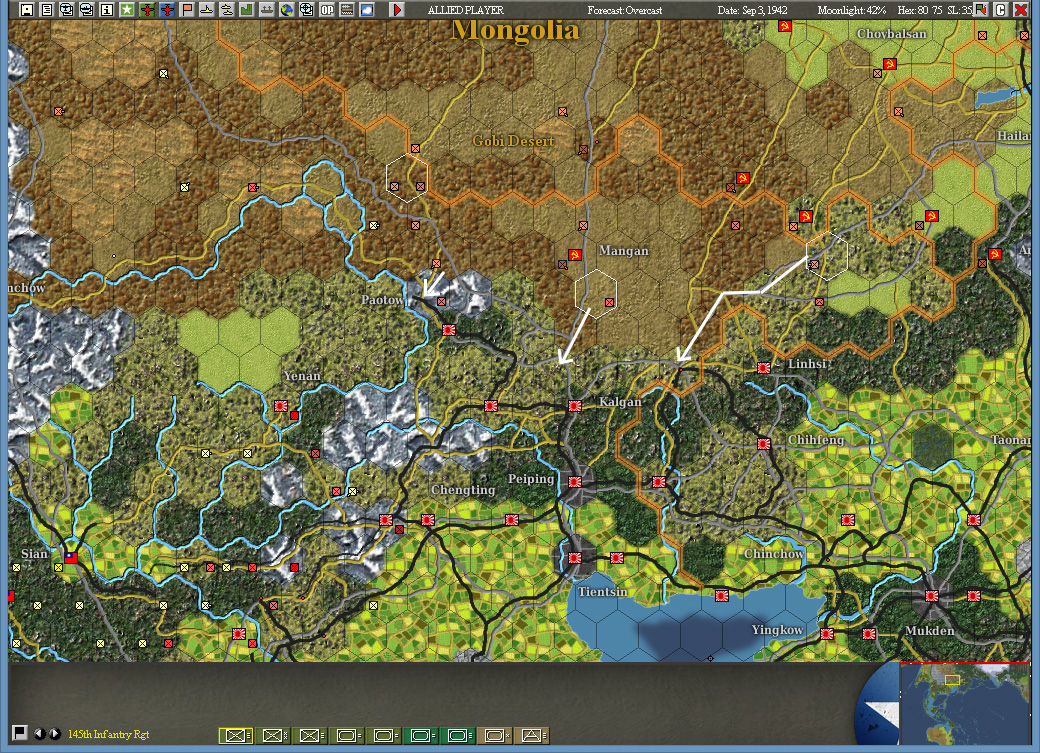This screenshot has height=753, width=1040.
Task: Click the green factory industry icon
Action: click(247, 9)
